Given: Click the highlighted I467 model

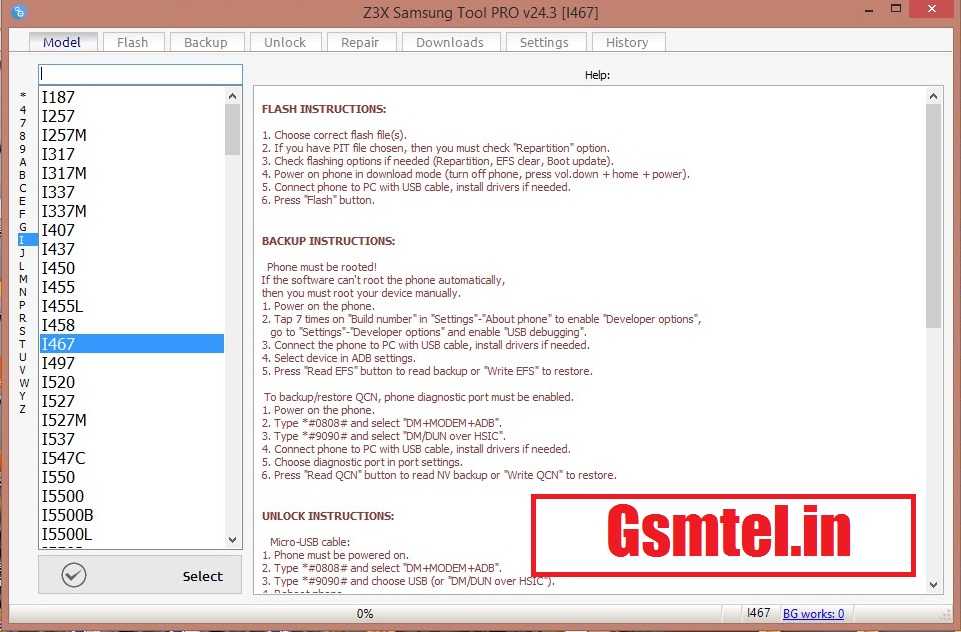Looking at the screenshot, I should [x=132, y=344].
